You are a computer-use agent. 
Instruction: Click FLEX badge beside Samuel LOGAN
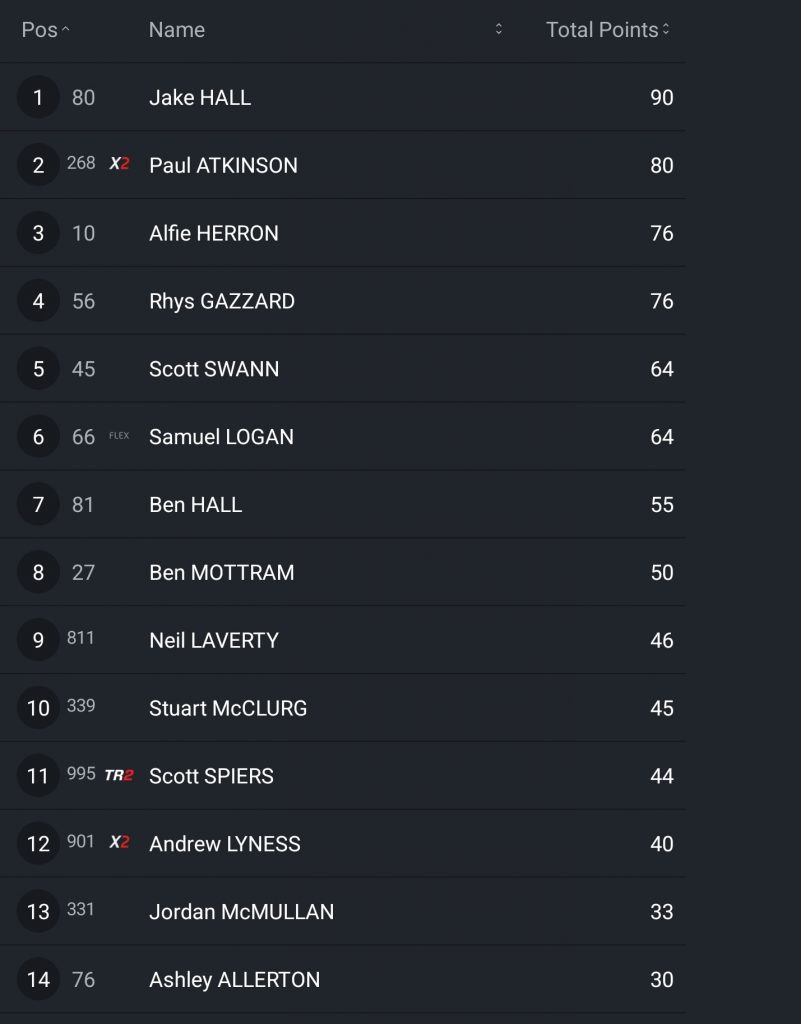point(119,436)
